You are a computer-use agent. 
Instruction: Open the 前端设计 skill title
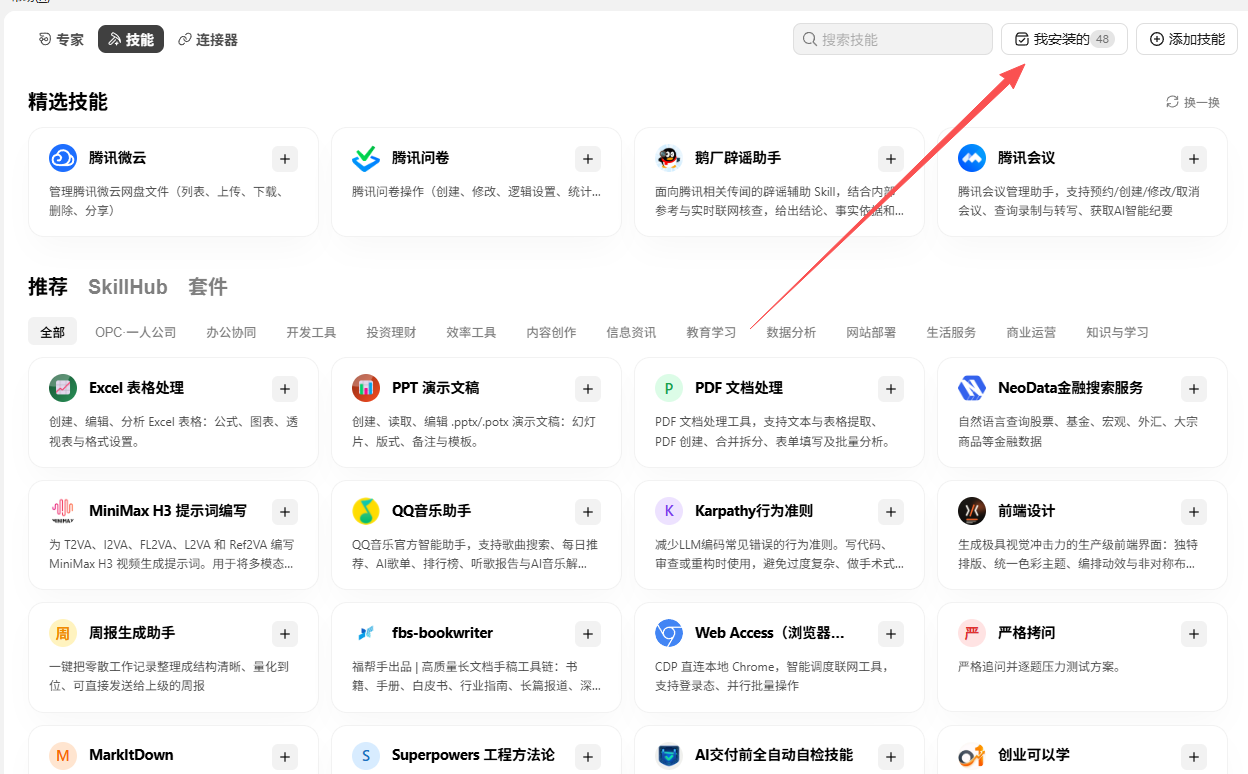pos(1026,511)
